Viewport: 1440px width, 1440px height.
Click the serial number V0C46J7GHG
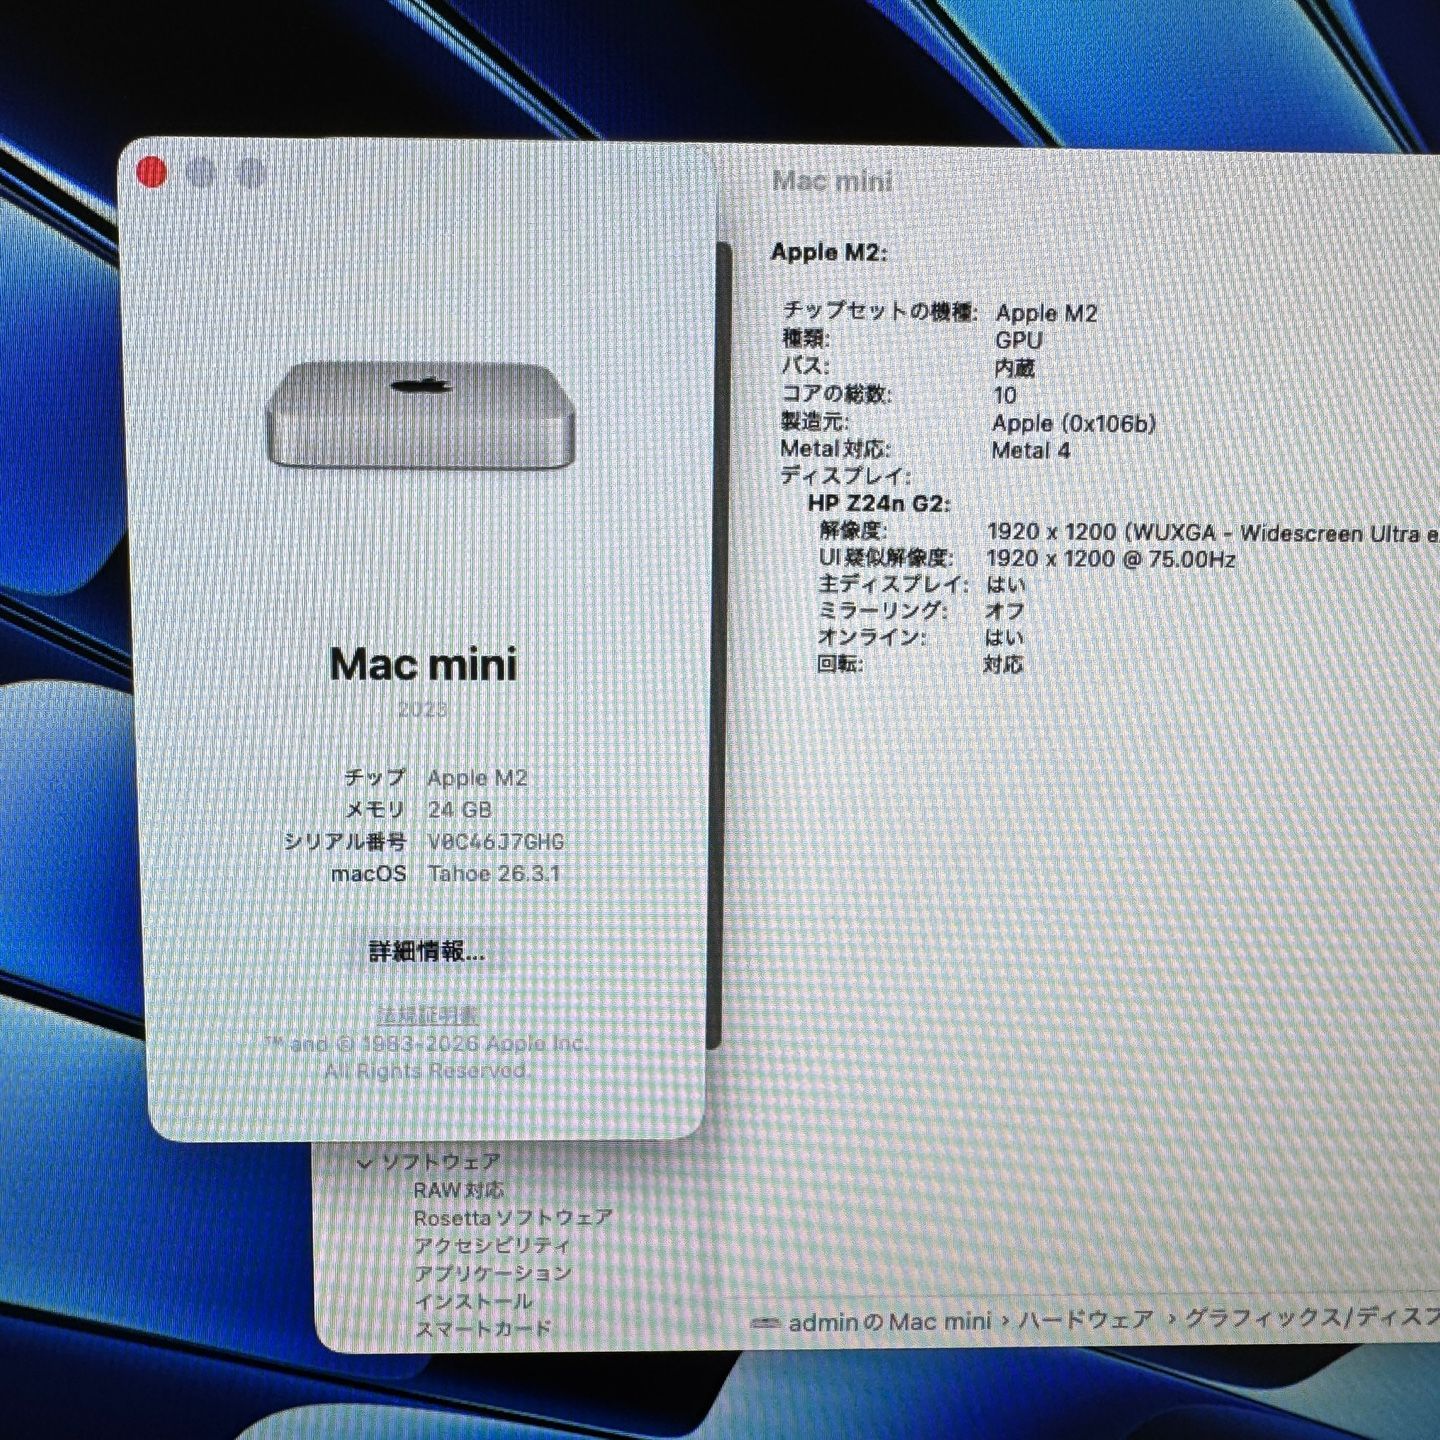coord(496,842)
